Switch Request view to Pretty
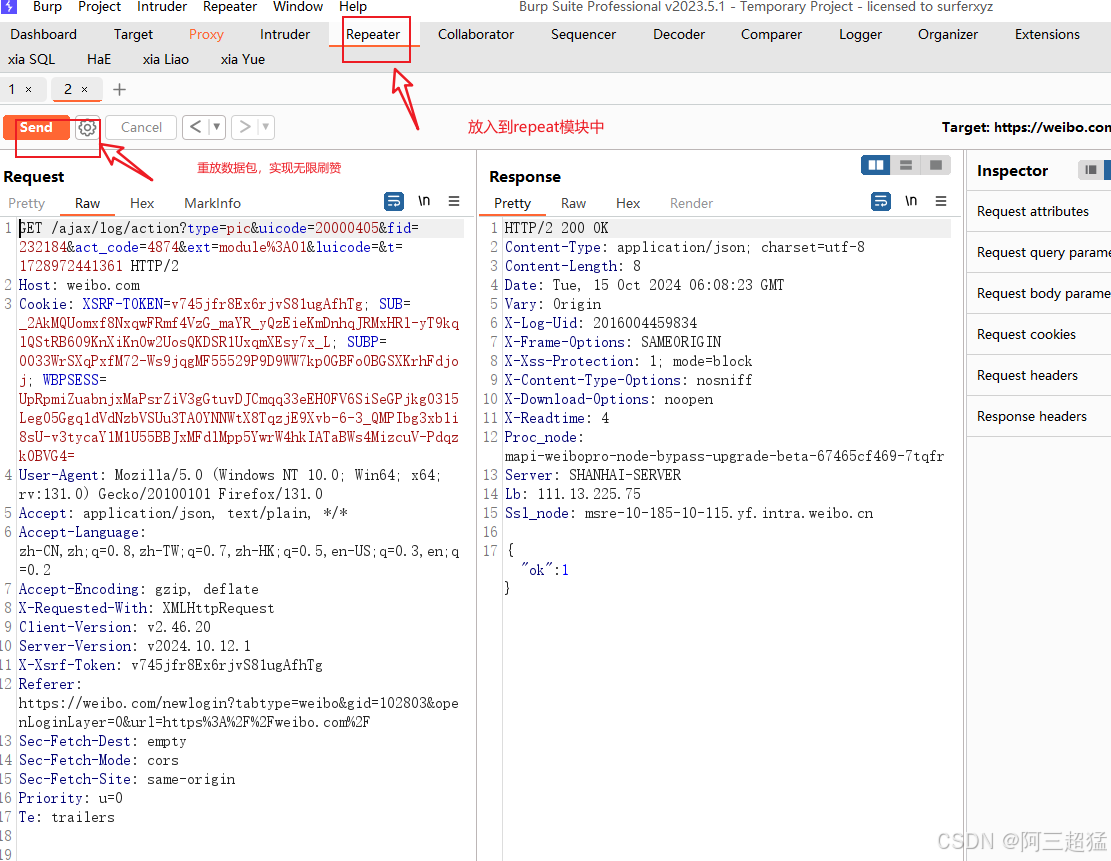This screenshot has width=1111, height=861. coord(27,203)
